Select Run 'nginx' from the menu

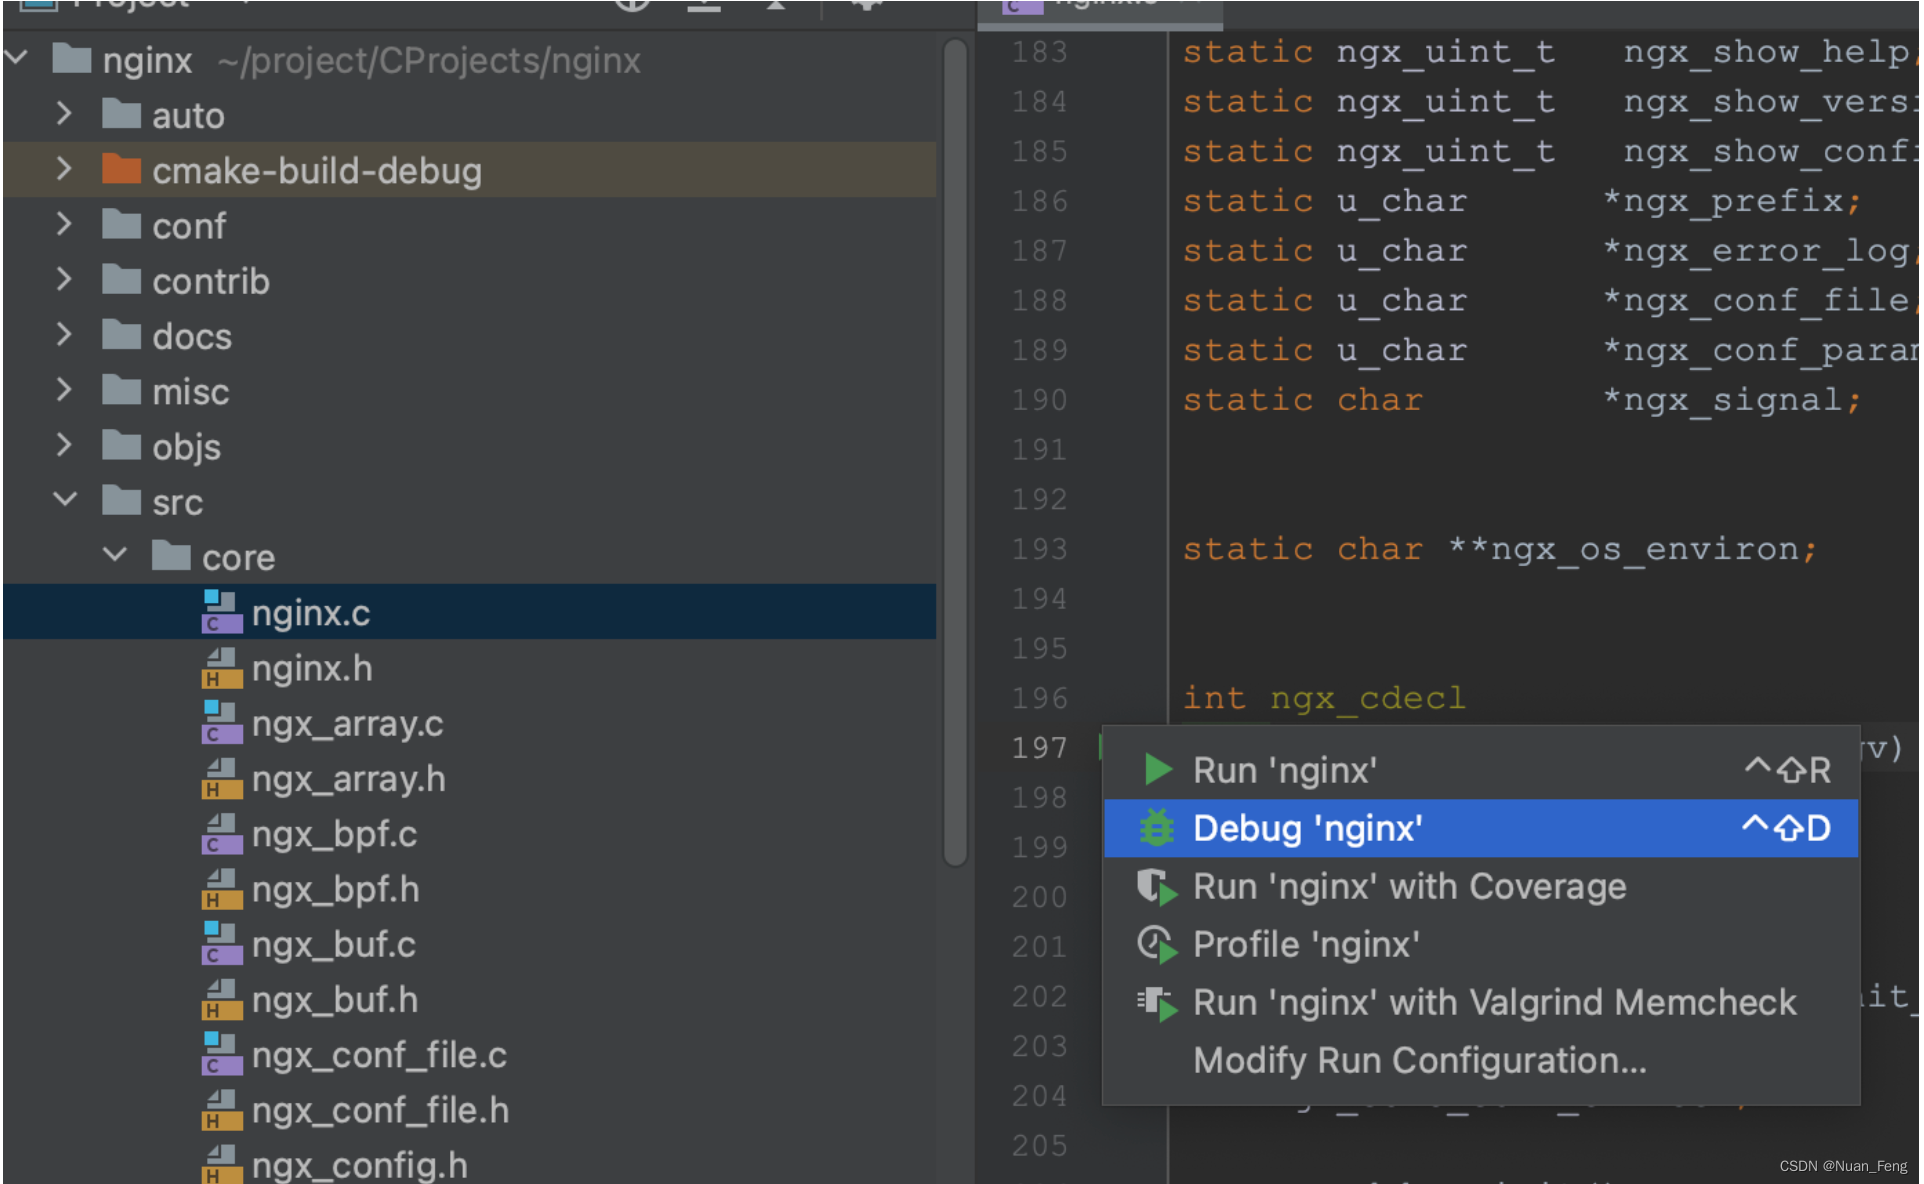(x=1480, y=770)
